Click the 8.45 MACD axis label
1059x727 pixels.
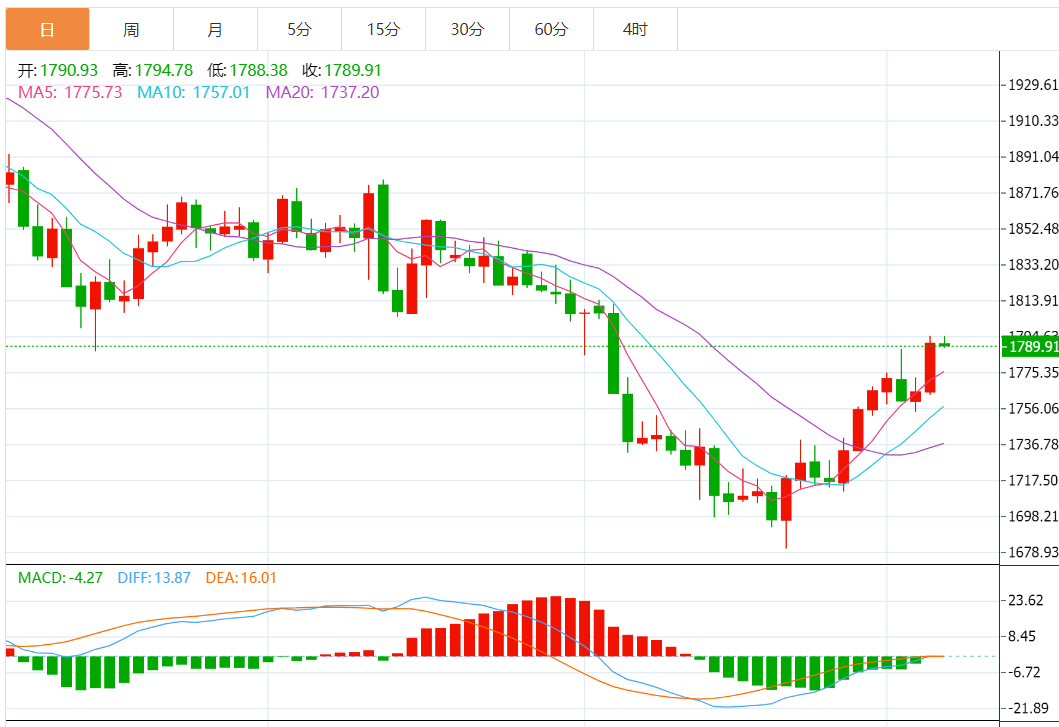[1021, 636]
